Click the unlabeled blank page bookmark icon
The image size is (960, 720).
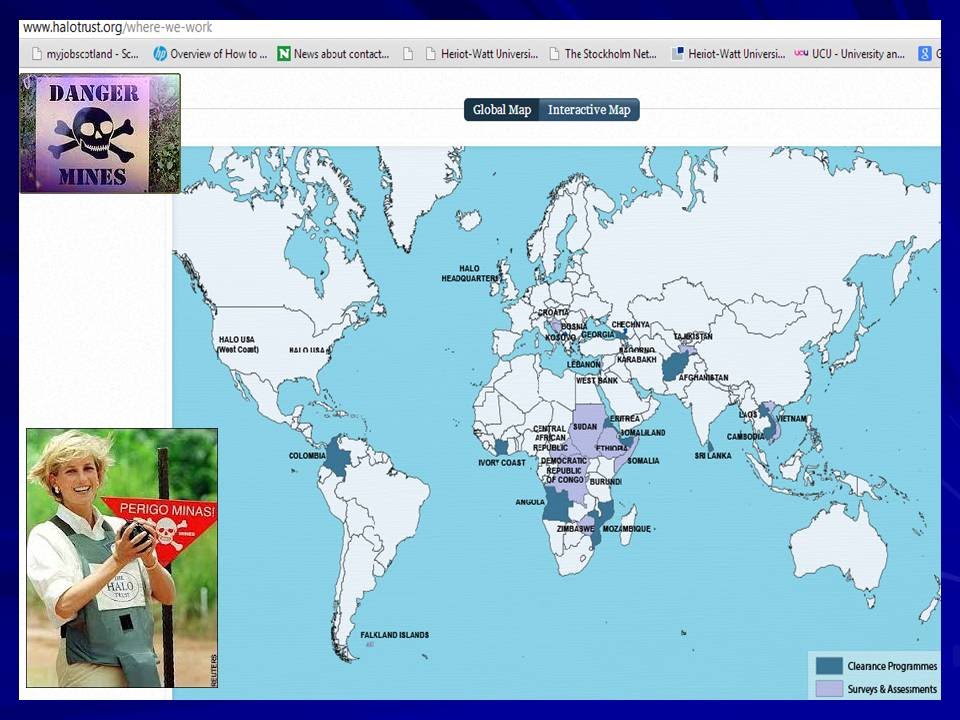[408, 54]
